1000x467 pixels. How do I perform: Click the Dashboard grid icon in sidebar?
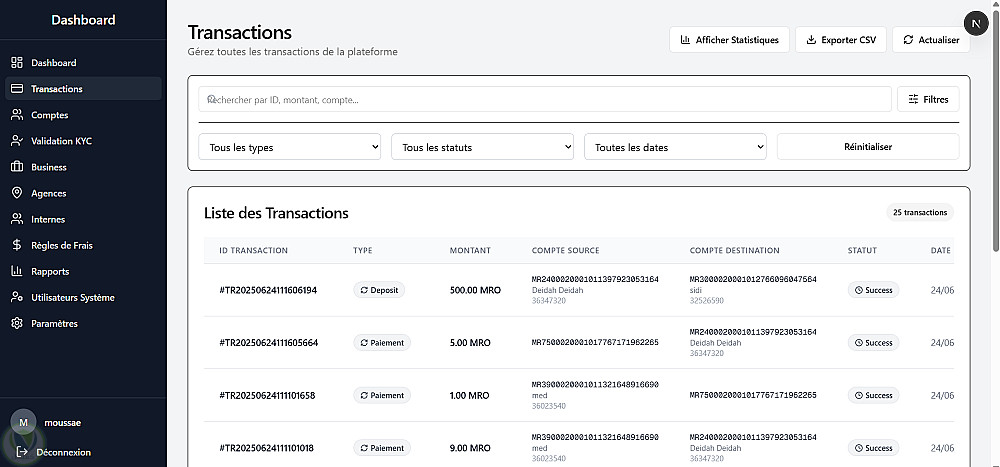(17, 63)
